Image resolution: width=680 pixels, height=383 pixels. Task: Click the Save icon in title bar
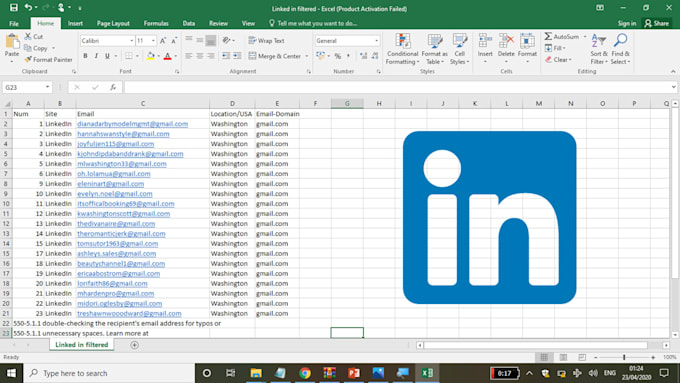(x=13, y=8)
